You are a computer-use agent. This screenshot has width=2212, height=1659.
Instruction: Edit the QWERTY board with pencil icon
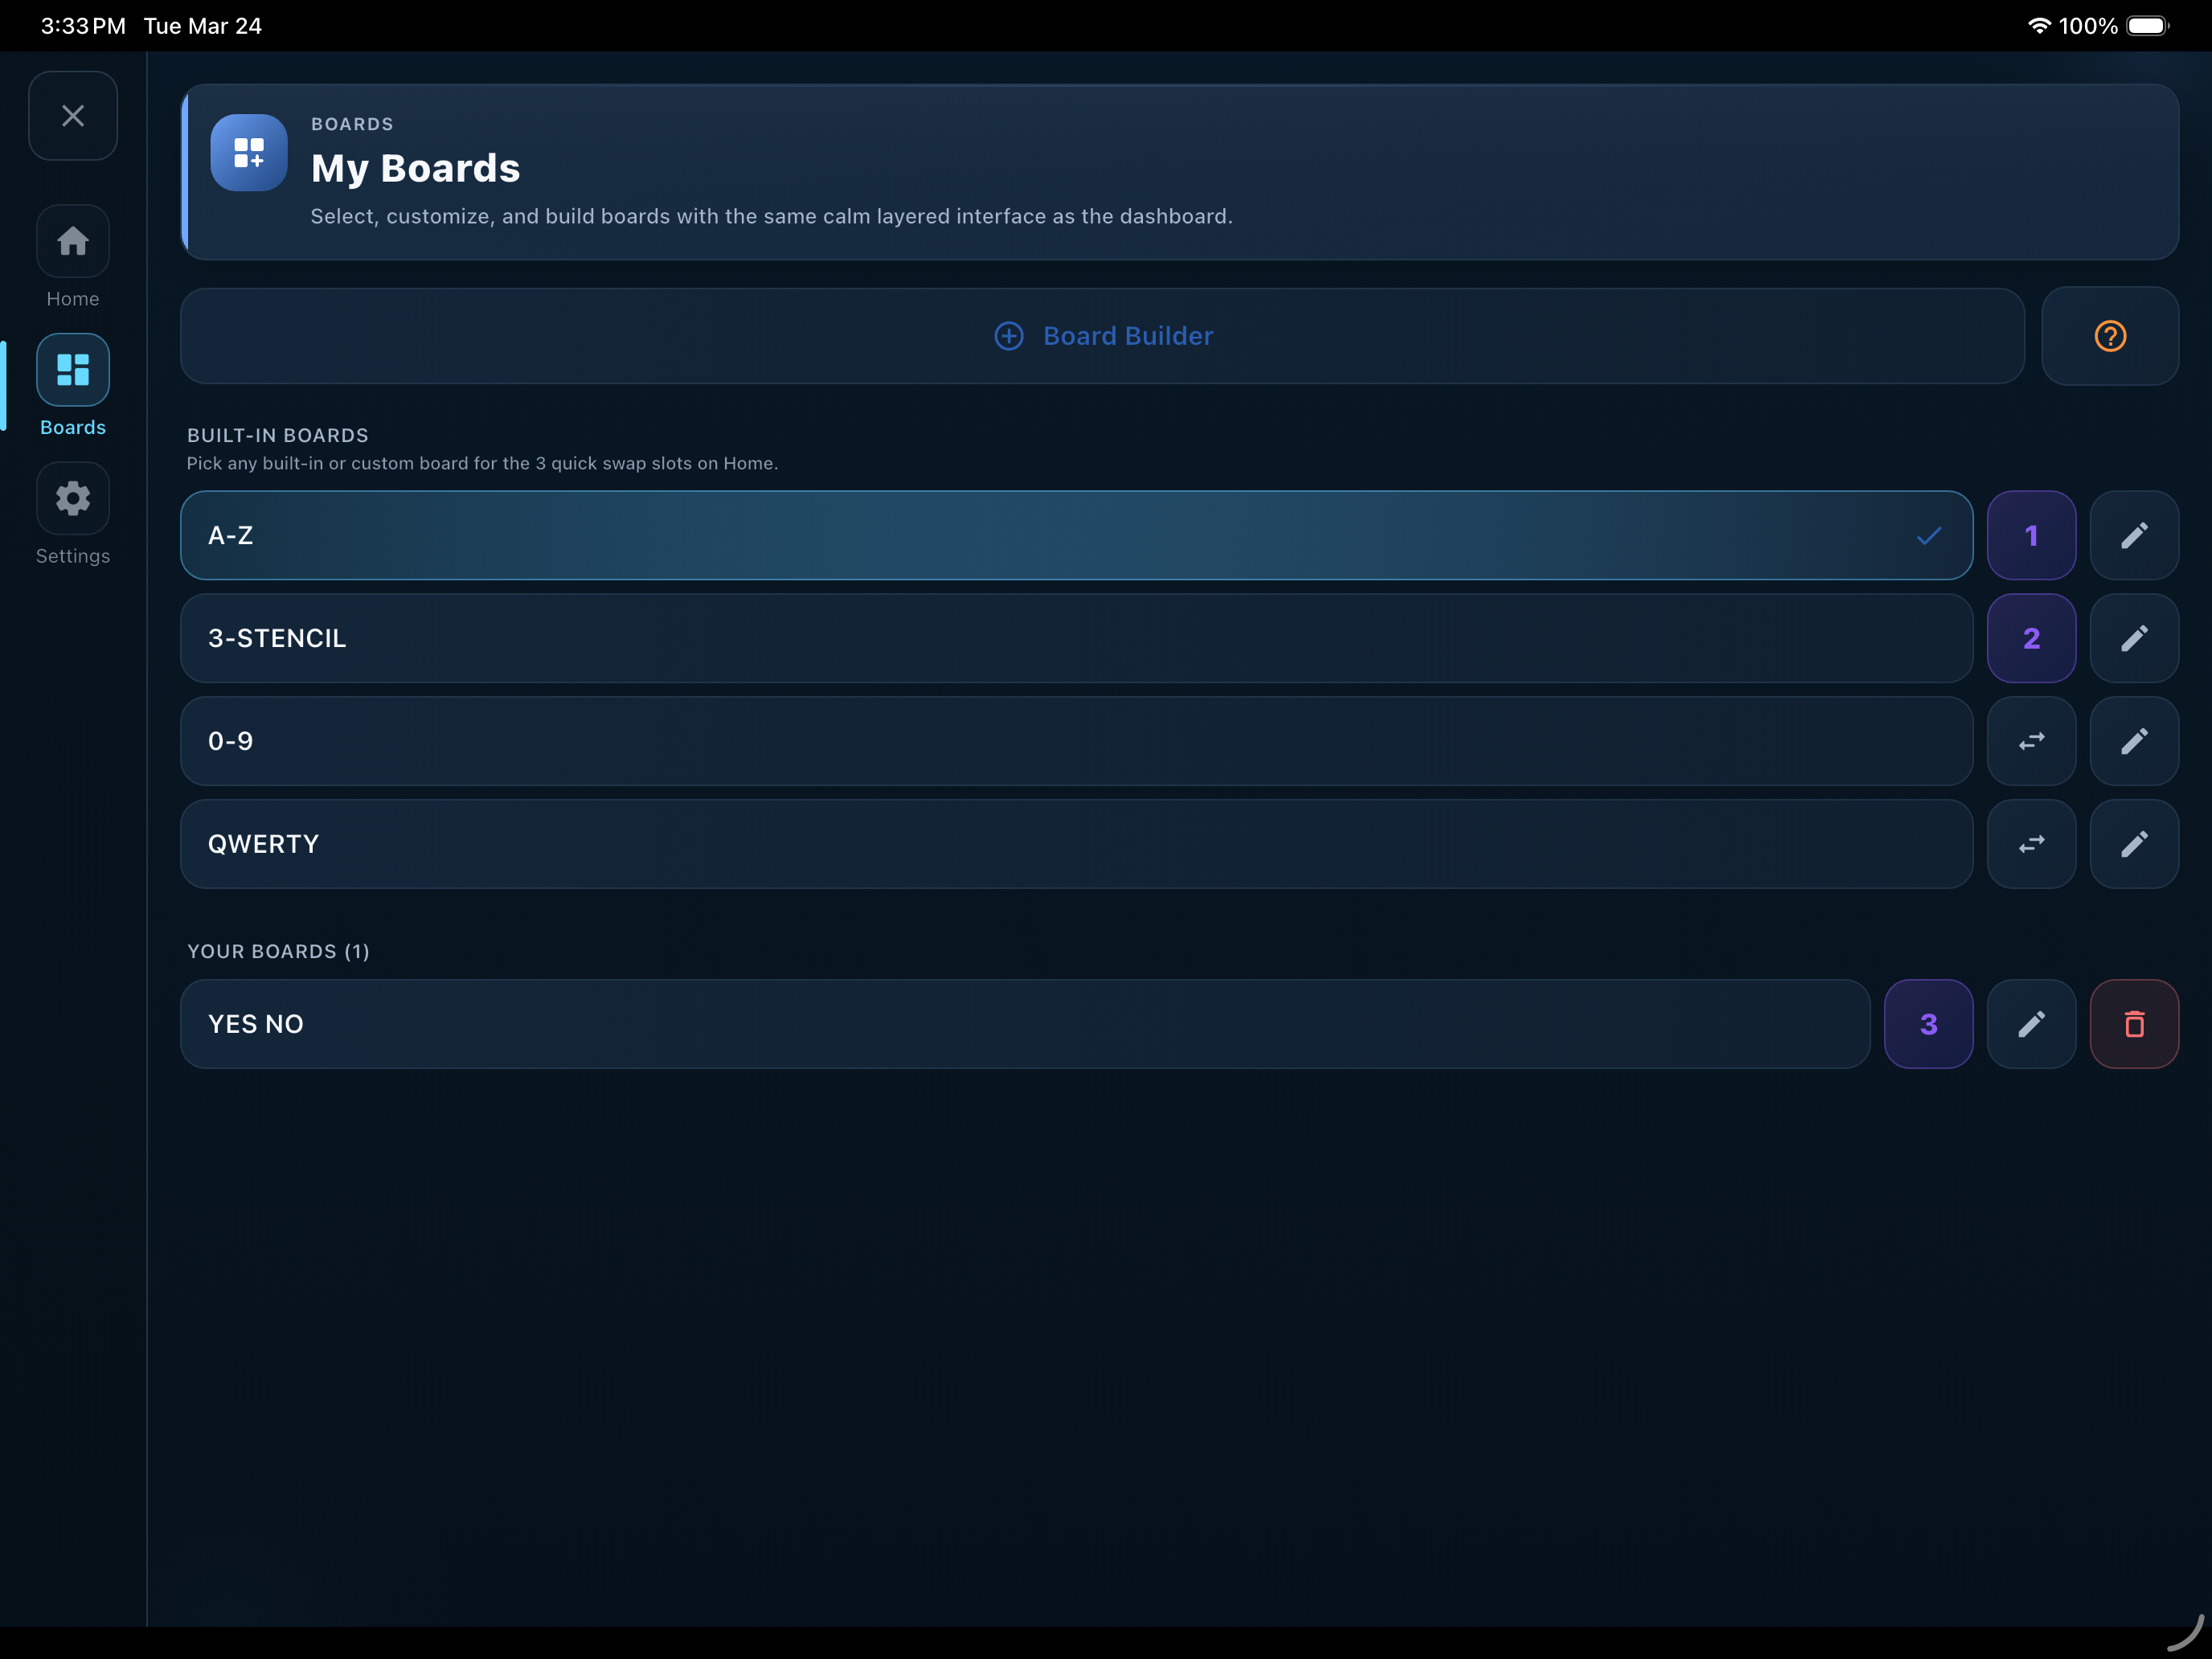click(2134, 844)
